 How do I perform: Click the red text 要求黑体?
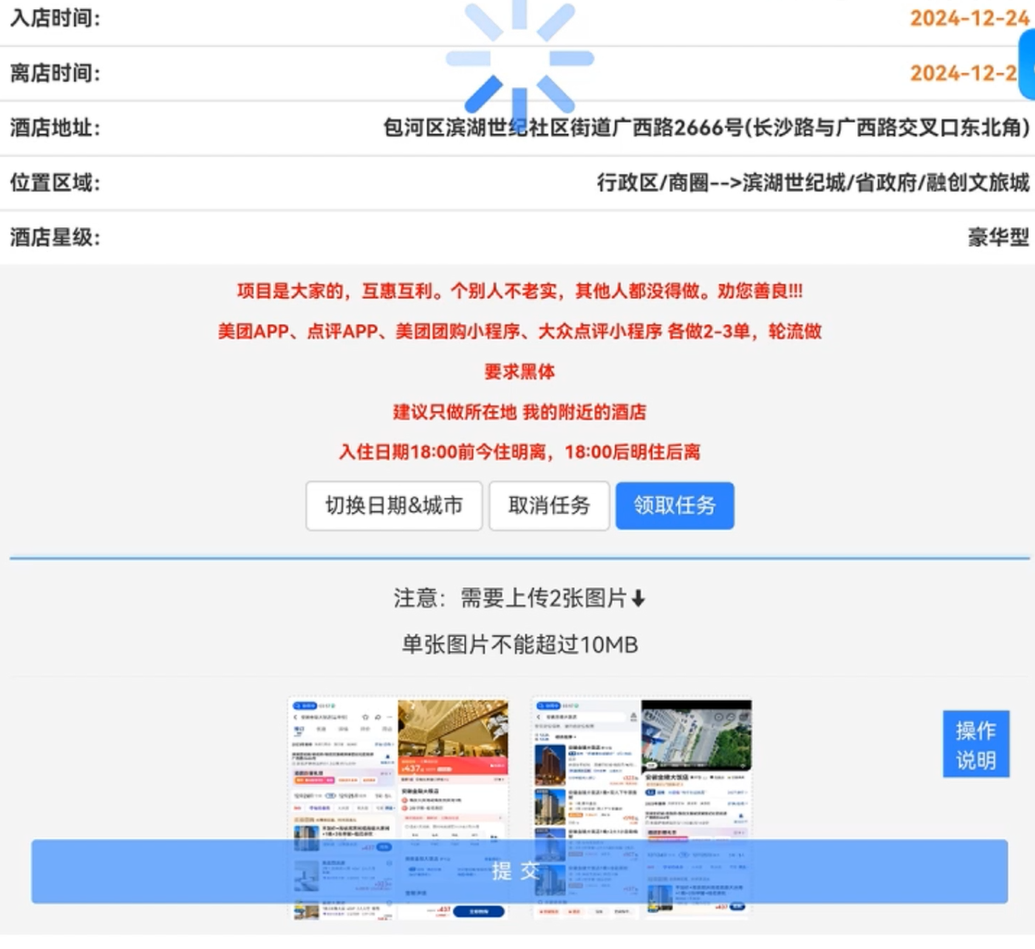tap(519, 372)
